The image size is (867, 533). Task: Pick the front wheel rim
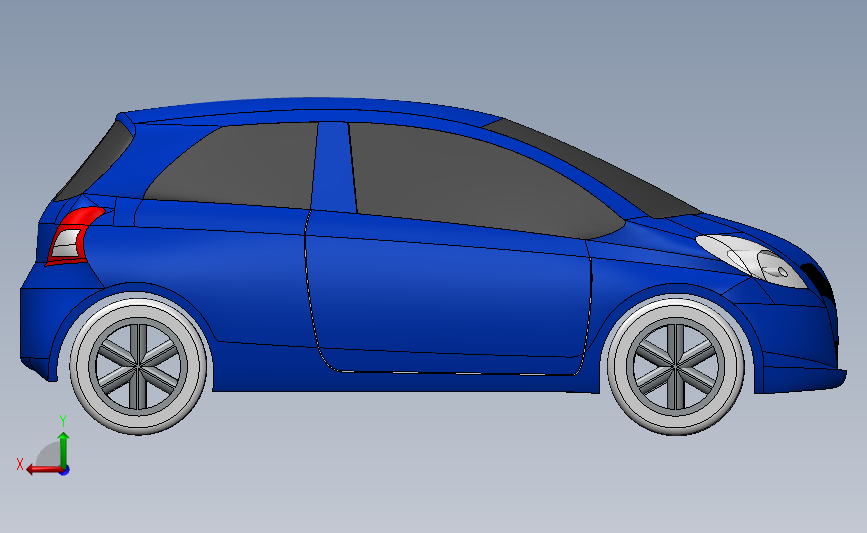coord(676,366)
